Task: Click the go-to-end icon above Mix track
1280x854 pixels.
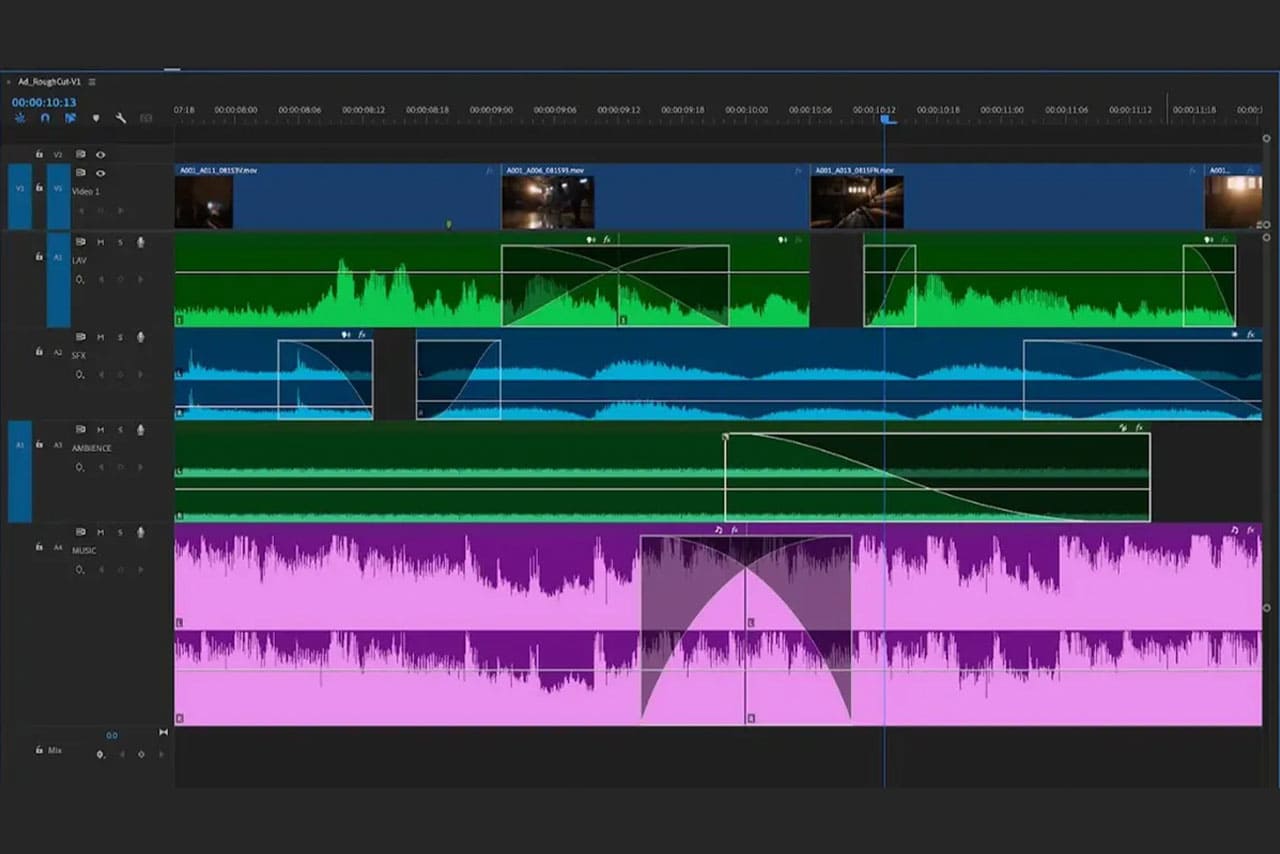Action: click(x=163, y=733)
